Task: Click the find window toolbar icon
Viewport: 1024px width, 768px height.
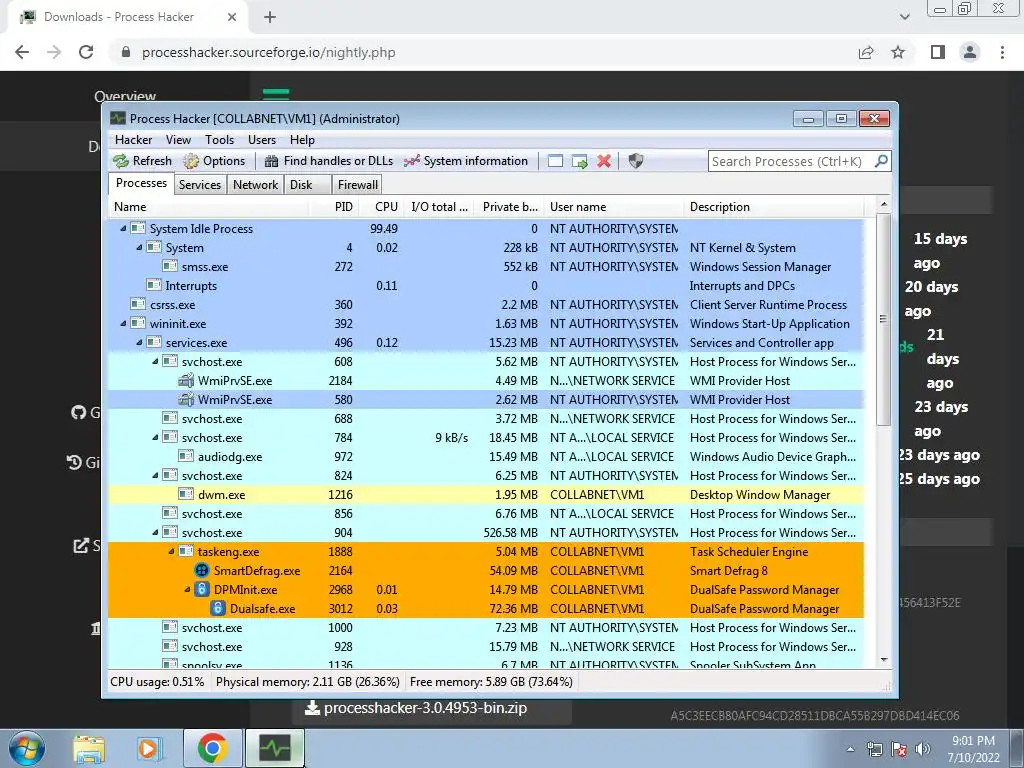Action: pyautogui.click(x=555, y=161)
